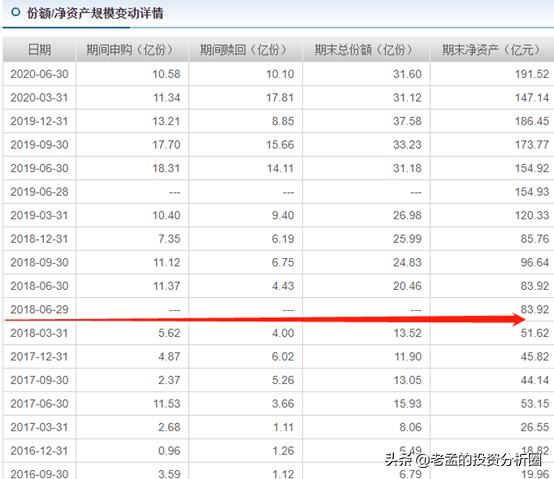Click the 14.11 redemption value
This screenshot has width=554, height=479.
[x=280, y=168]
